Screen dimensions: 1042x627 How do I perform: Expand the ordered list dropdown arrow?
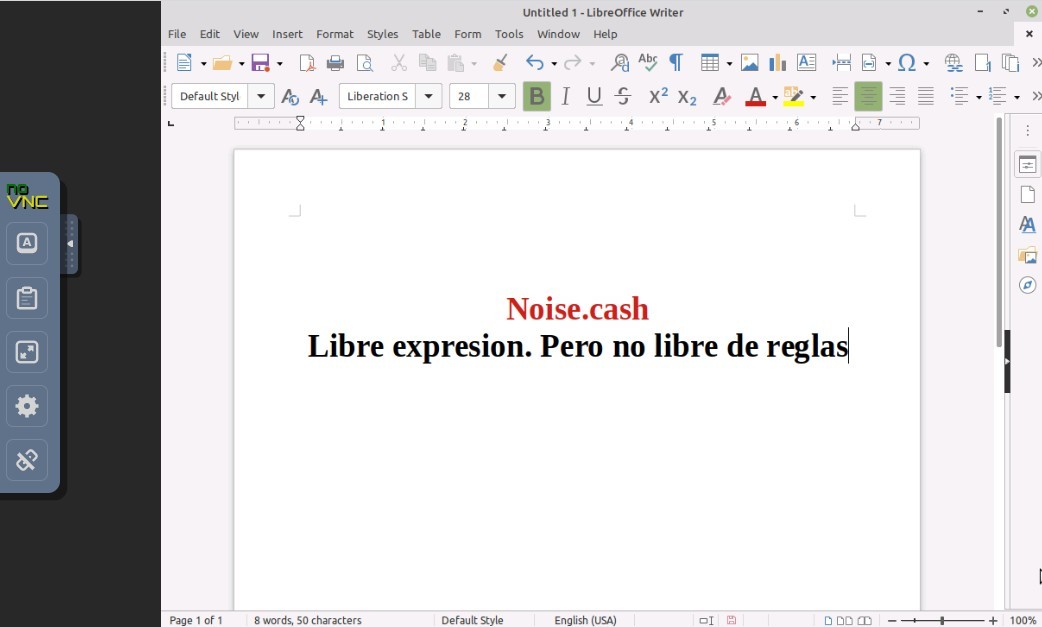point(1017,98)
